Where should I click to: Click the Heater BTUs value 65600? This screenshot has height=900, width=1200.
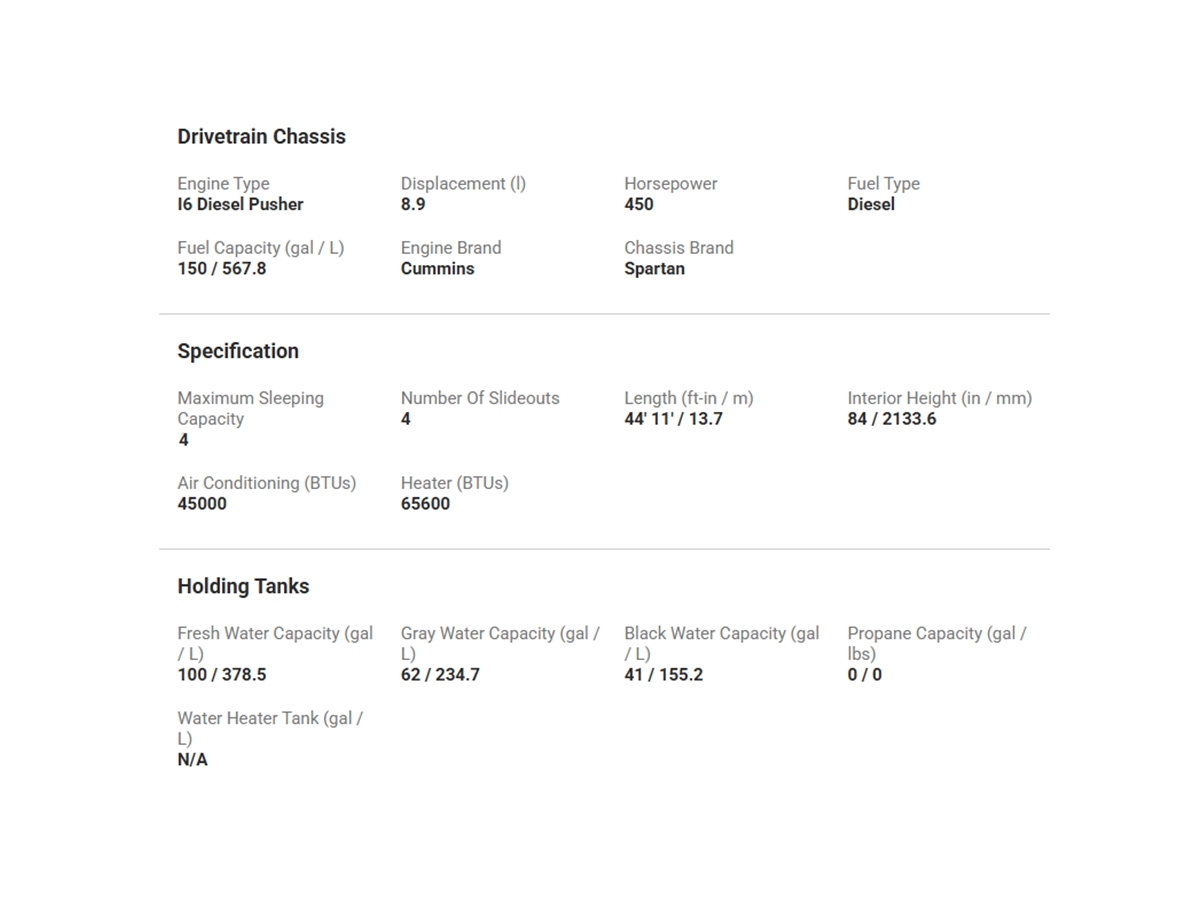pos(425,504)
